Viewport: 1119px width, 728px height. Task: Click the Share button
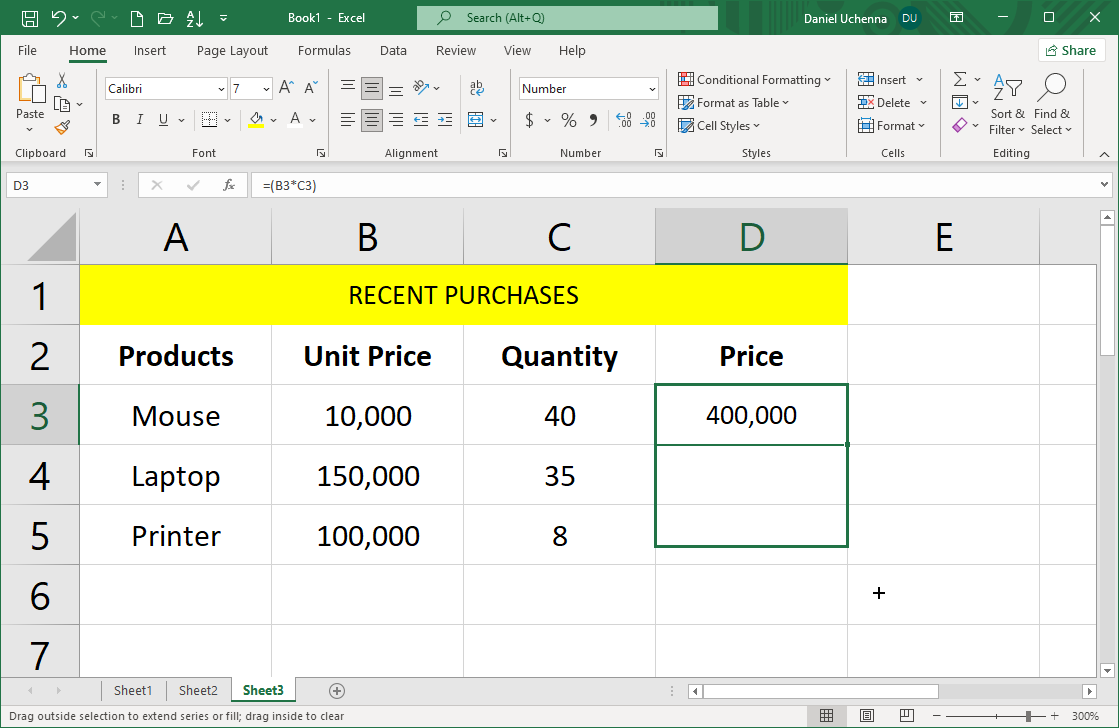coord(1071,50)
